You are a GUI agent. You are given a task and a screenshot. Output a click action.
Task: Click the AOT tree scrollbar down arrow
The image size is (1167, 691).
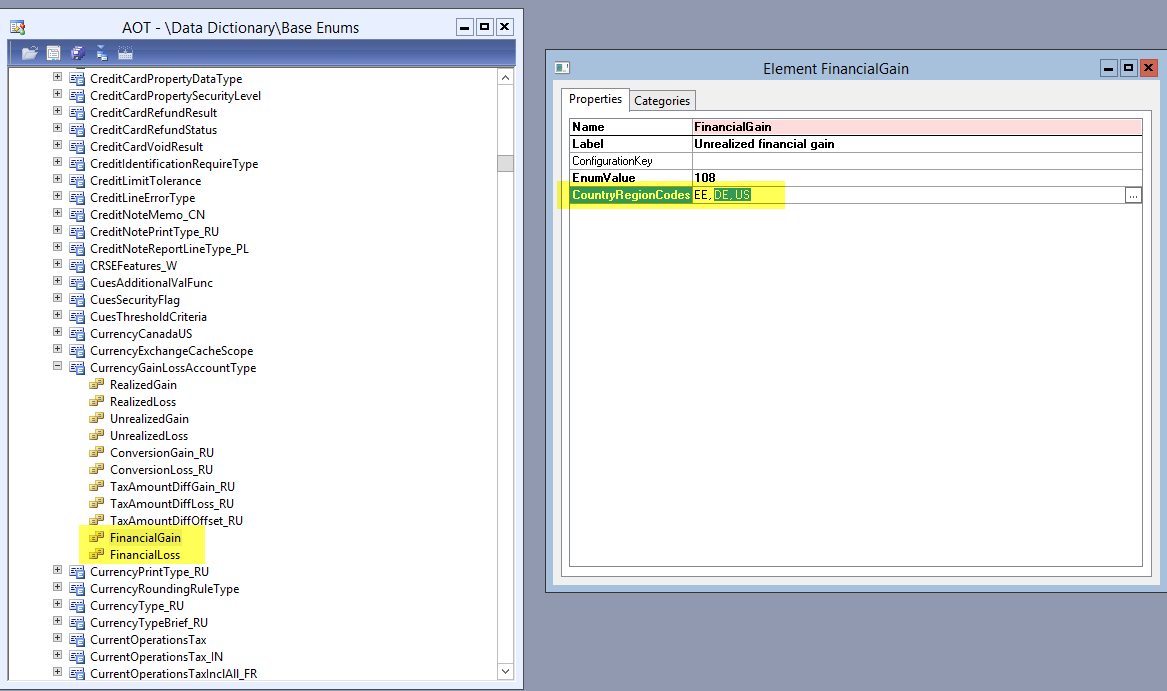coord(506,672)
